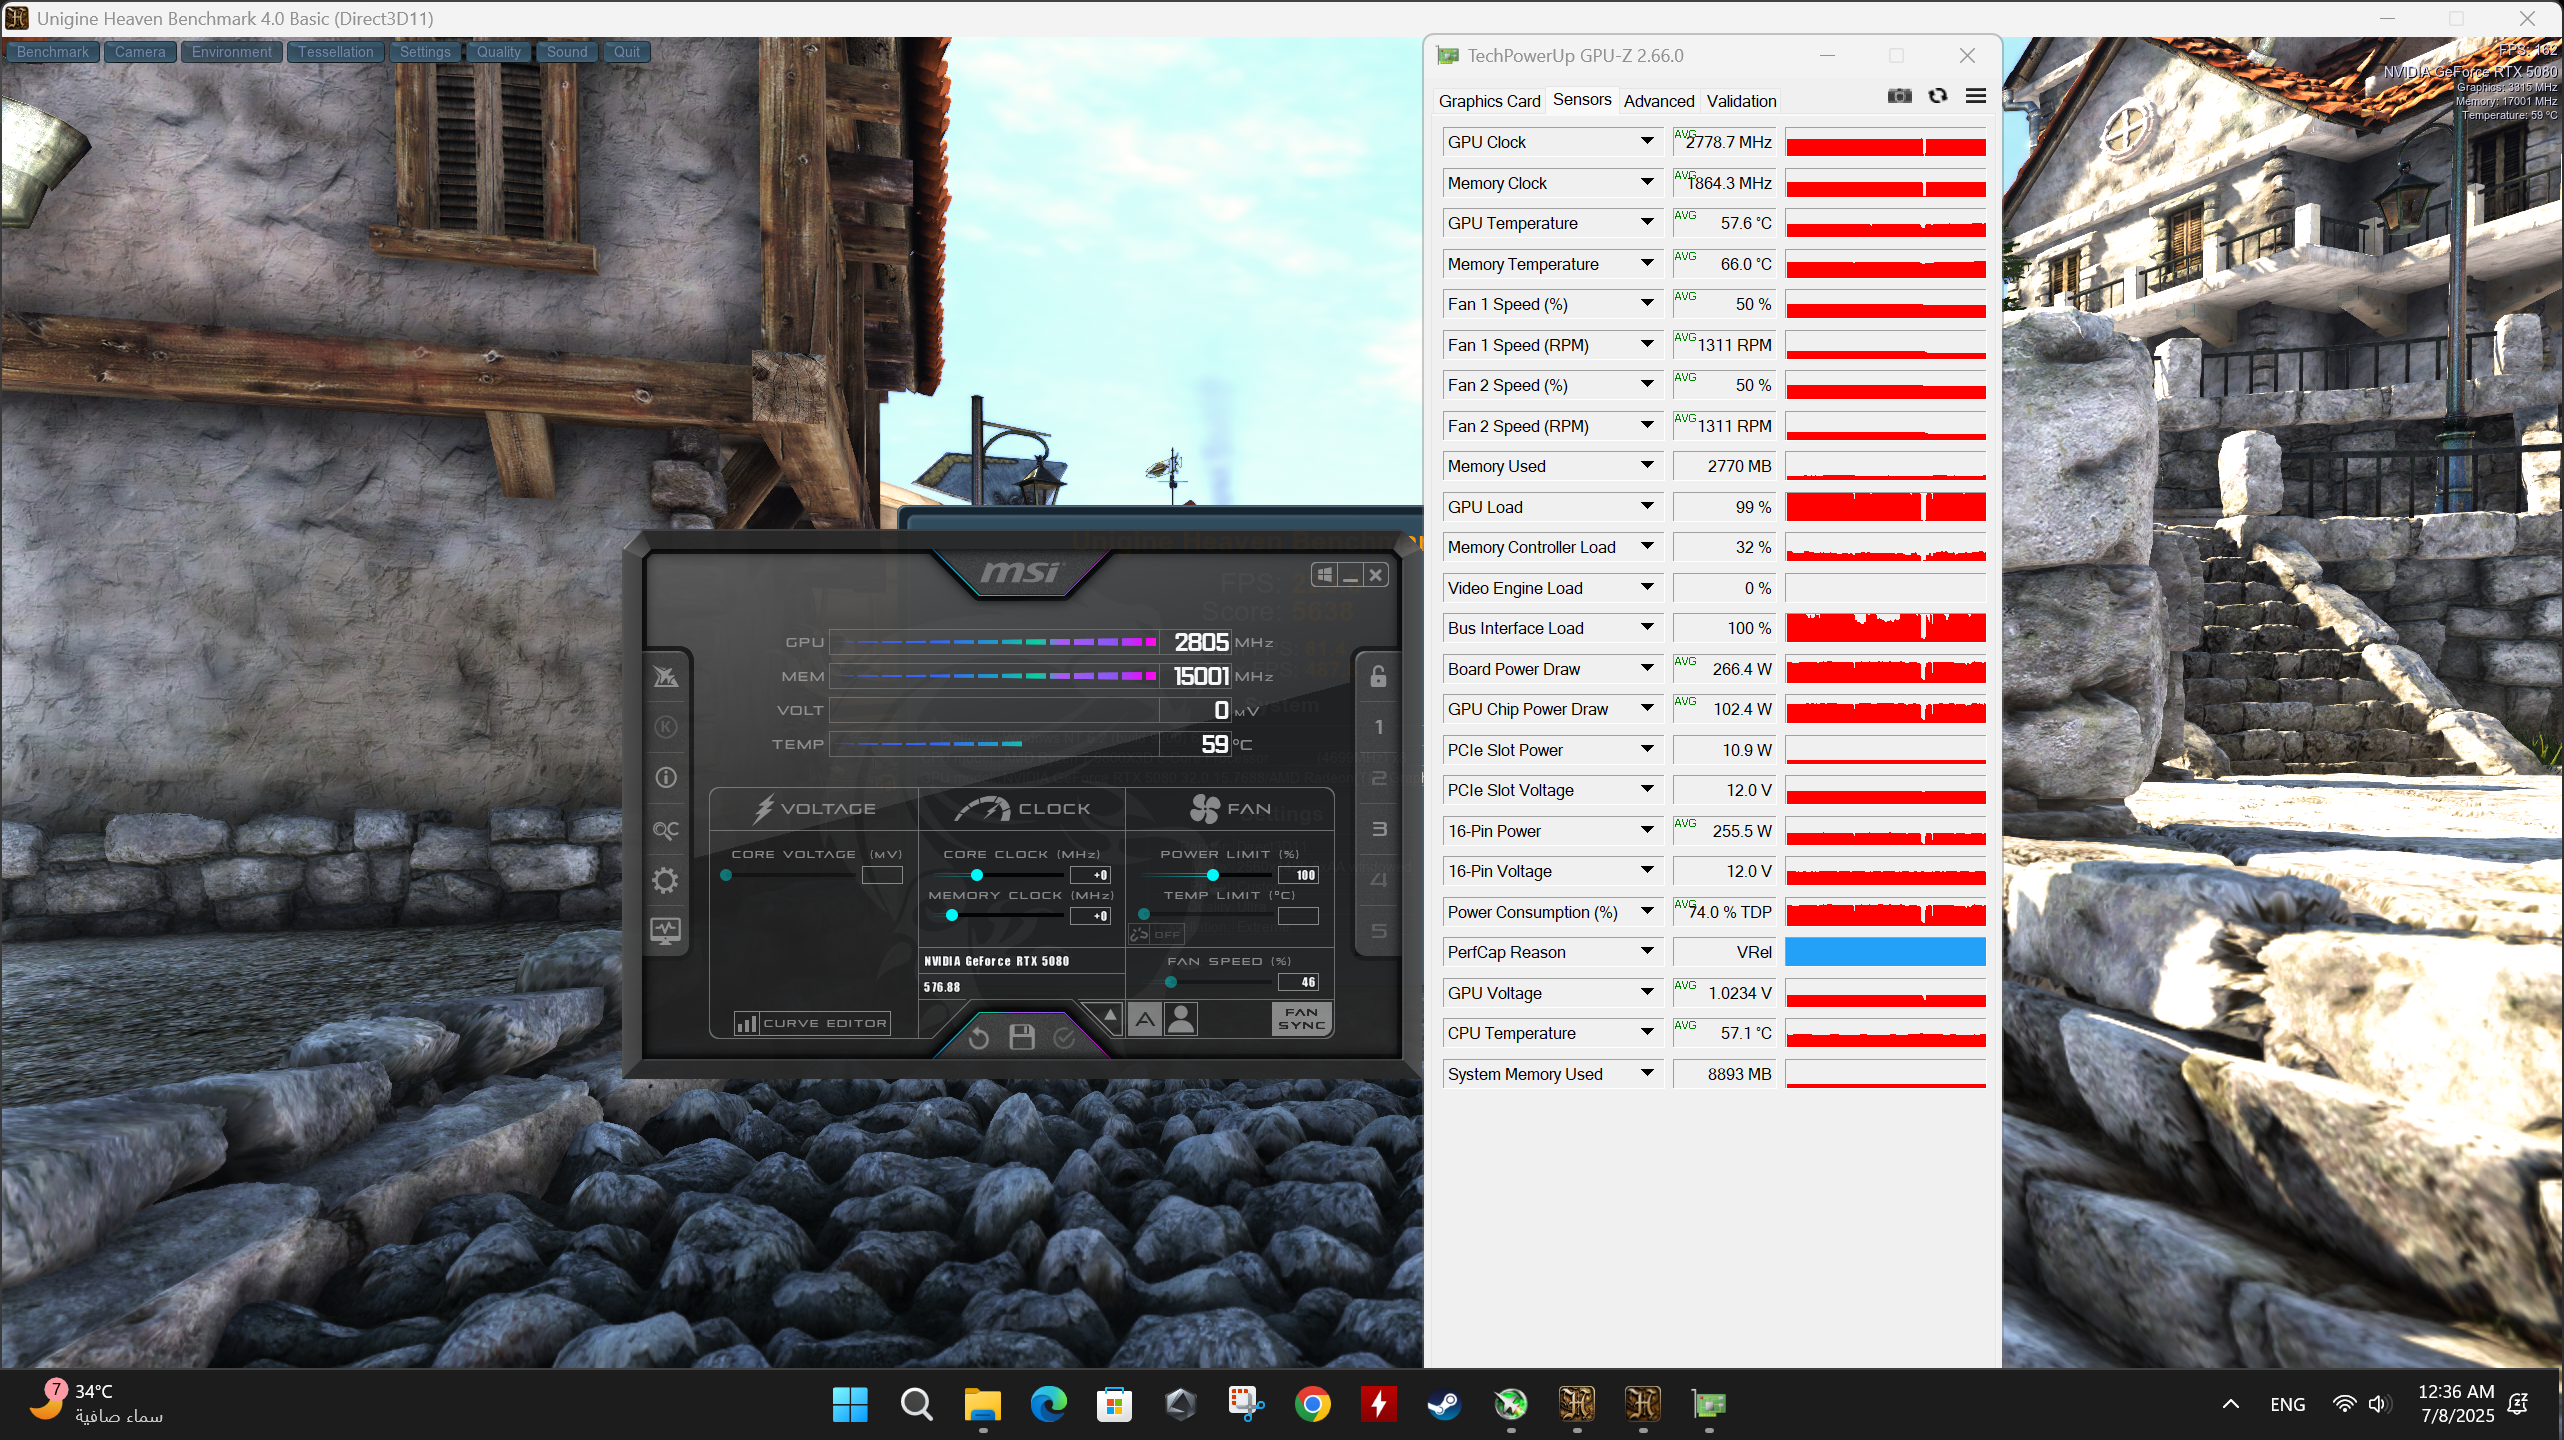
Task: Launch the OC Scanner in Afterburner
Action: 666,830
